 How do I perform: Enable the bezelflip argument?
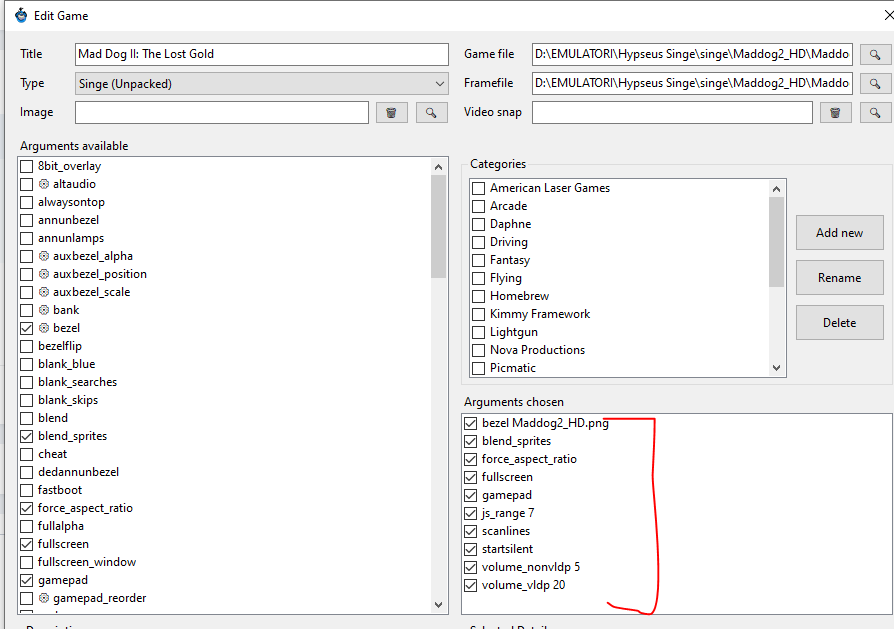(26, 346)
